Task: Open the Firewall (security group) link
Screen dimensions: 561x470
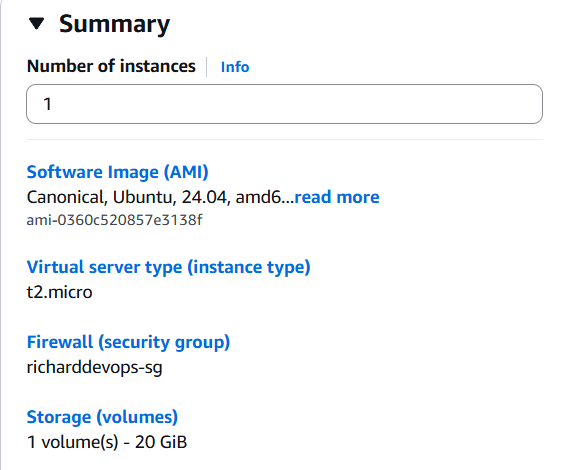Action: 128,342
